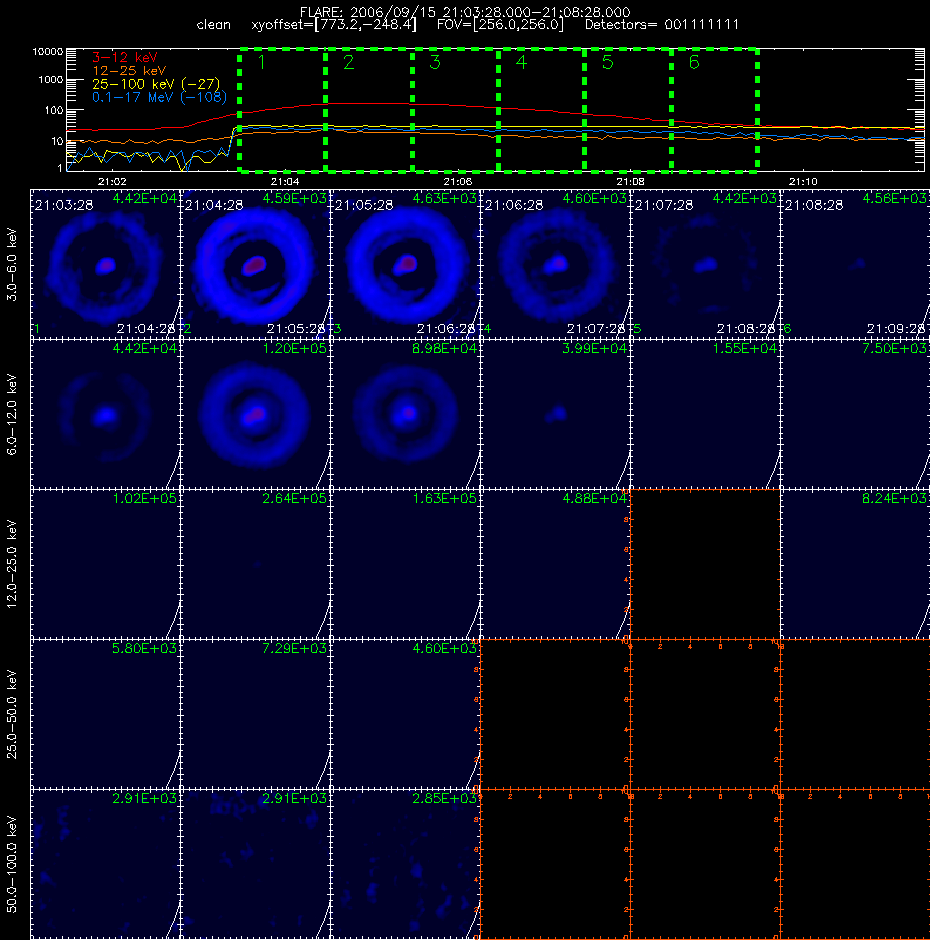Open the 50.0-100.0 keV image labeled 2.85E+03

click(405, 864)
